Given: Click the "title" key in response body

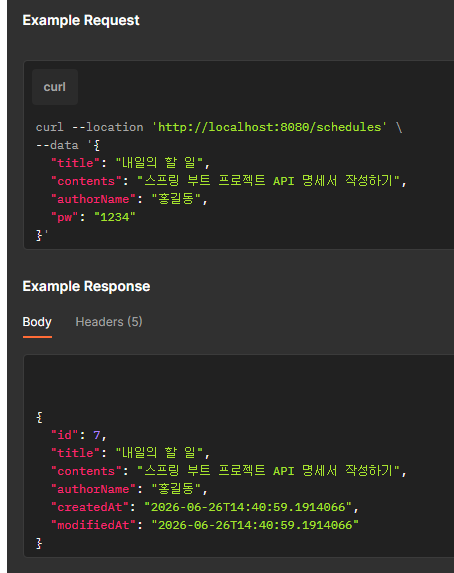Looking at the screenshot, I should (75, 453).
